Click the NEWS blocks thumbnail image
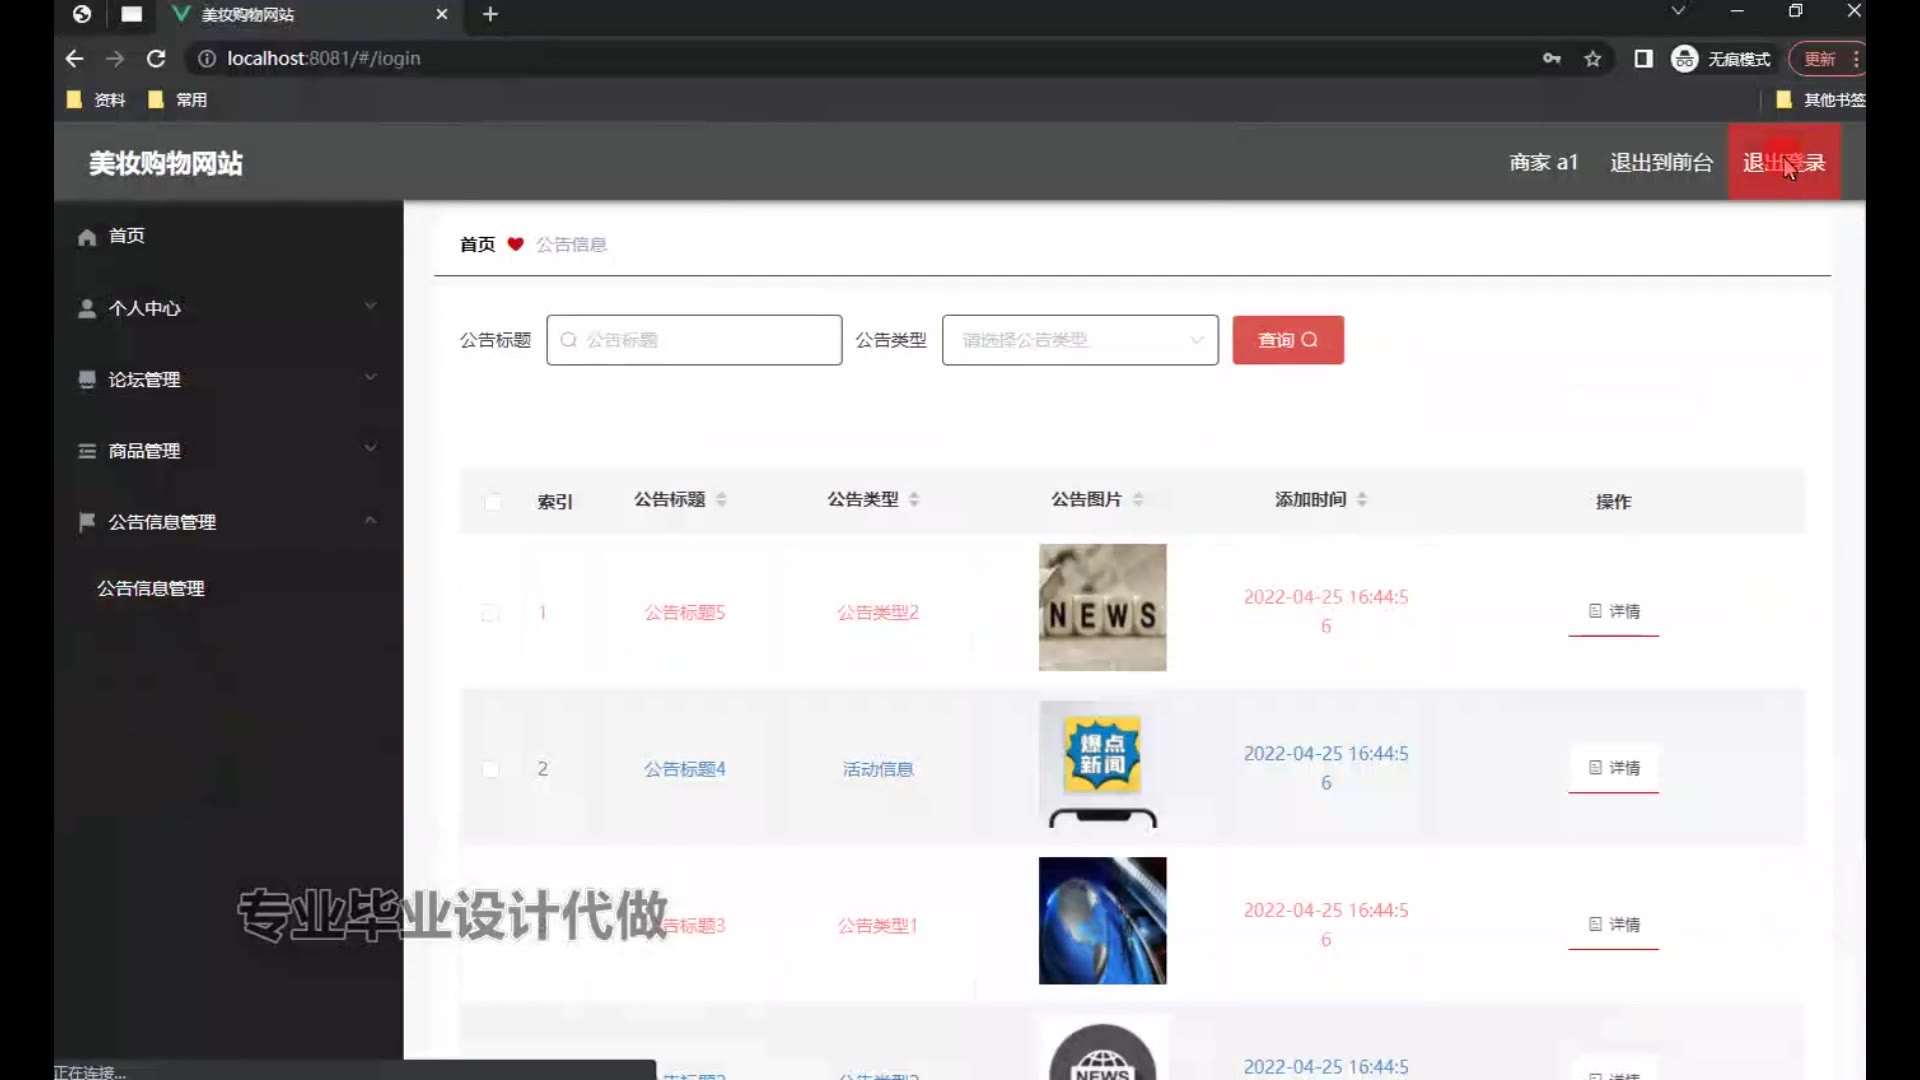 (x=1102, y=607)
